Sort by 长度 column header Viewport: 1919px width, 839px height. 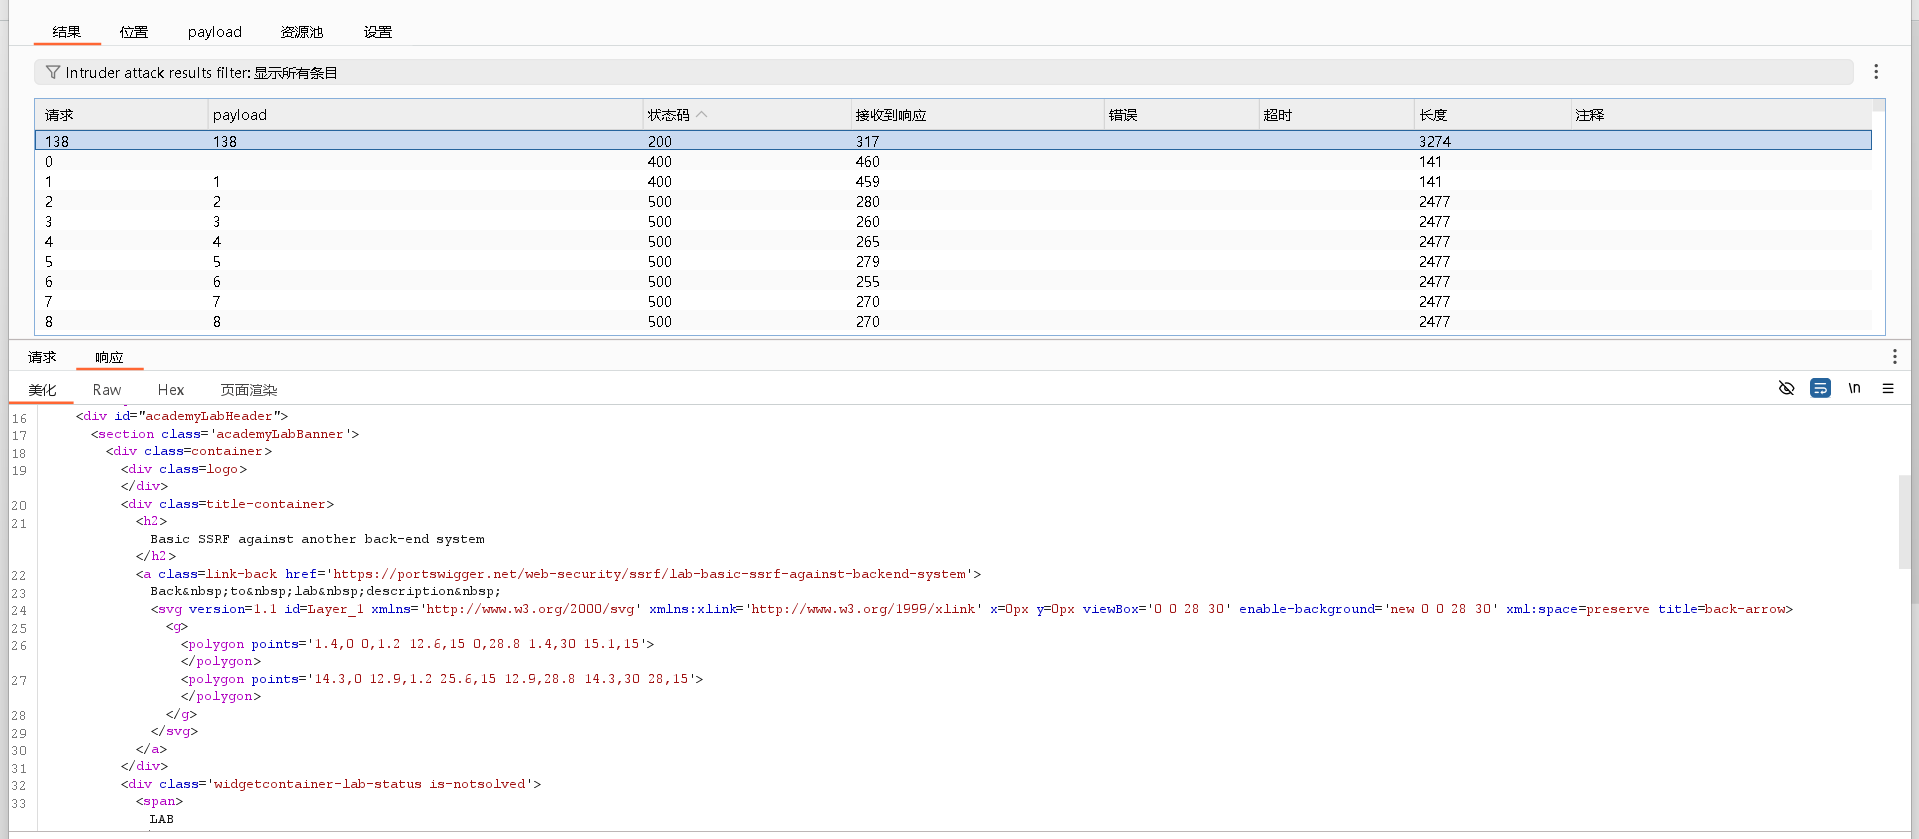1492,115
